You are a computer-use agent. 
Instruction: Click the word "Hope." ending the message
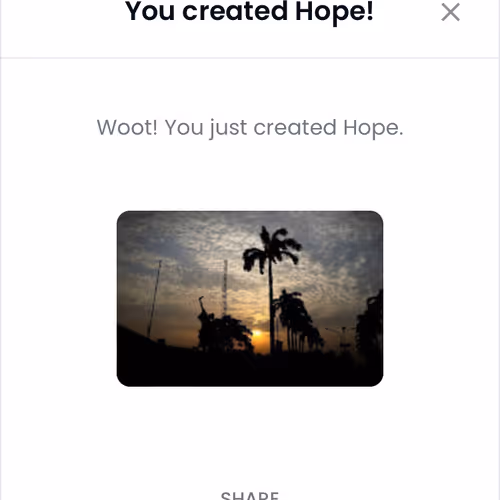pos(373,128)
